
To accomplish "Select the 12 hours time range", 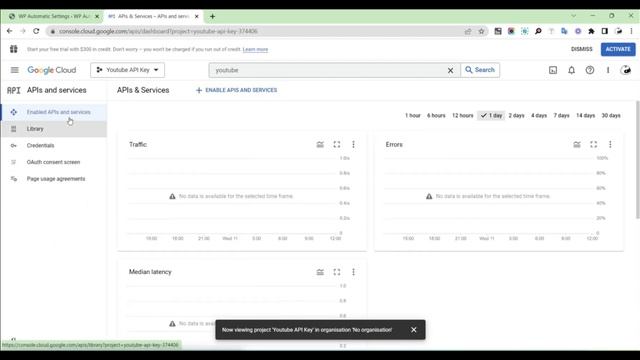I will coord(462,116).
